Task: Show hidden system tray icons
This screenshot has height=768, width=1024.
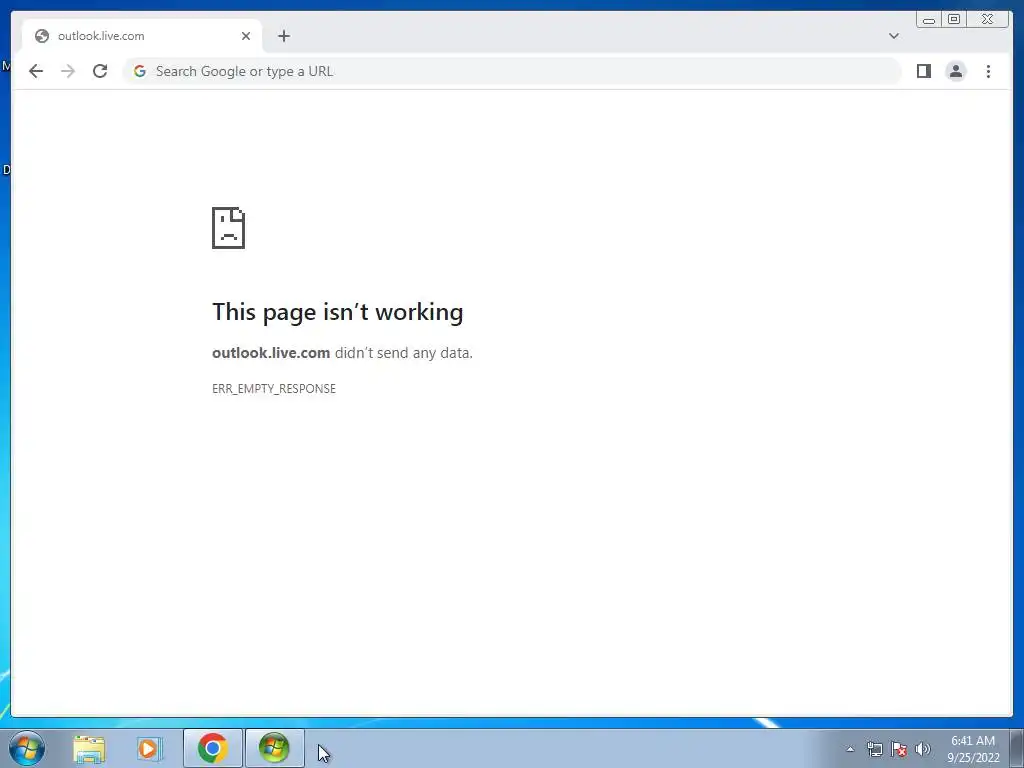Action: [850, 749]
